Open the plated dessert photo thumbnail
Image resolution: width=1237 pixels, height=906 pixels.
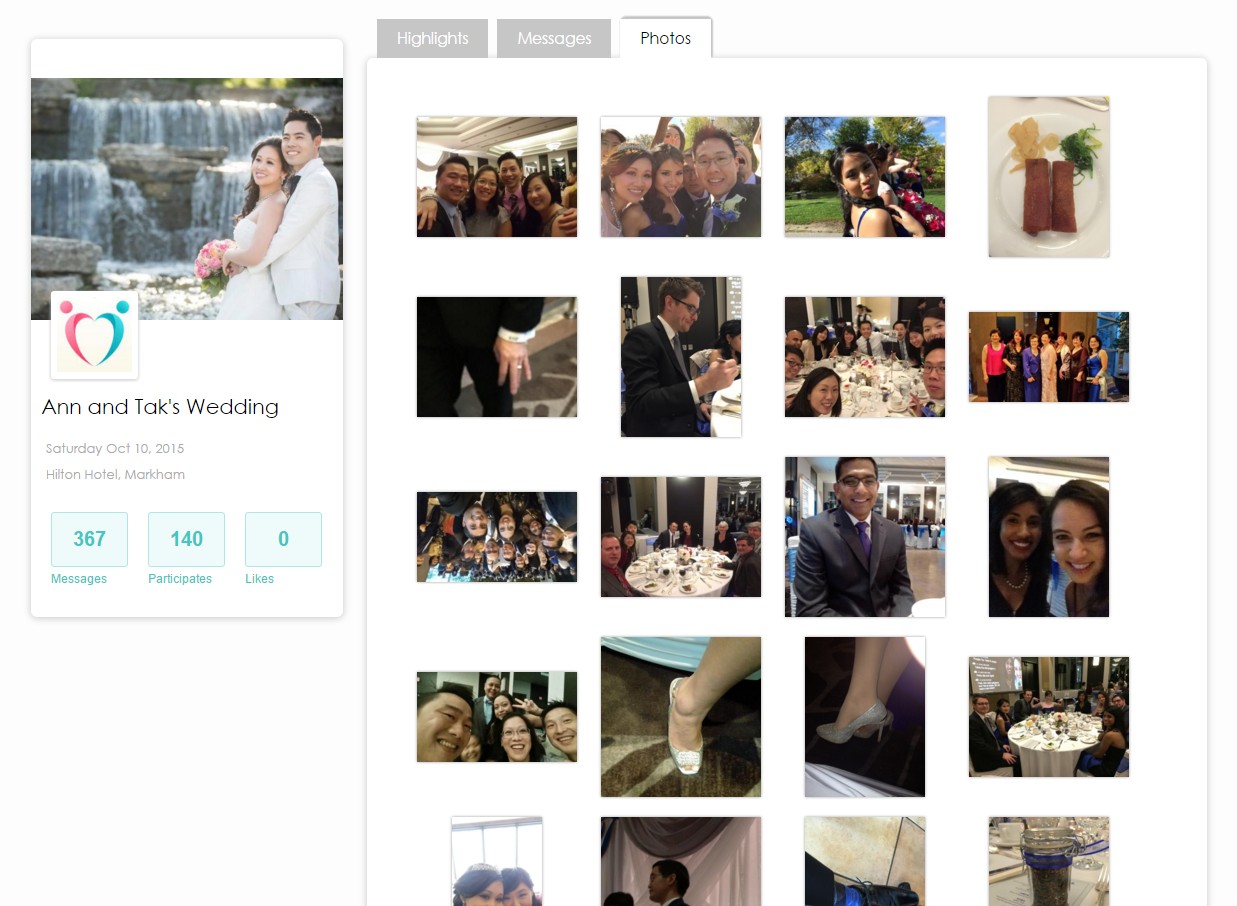[1049, 177]
